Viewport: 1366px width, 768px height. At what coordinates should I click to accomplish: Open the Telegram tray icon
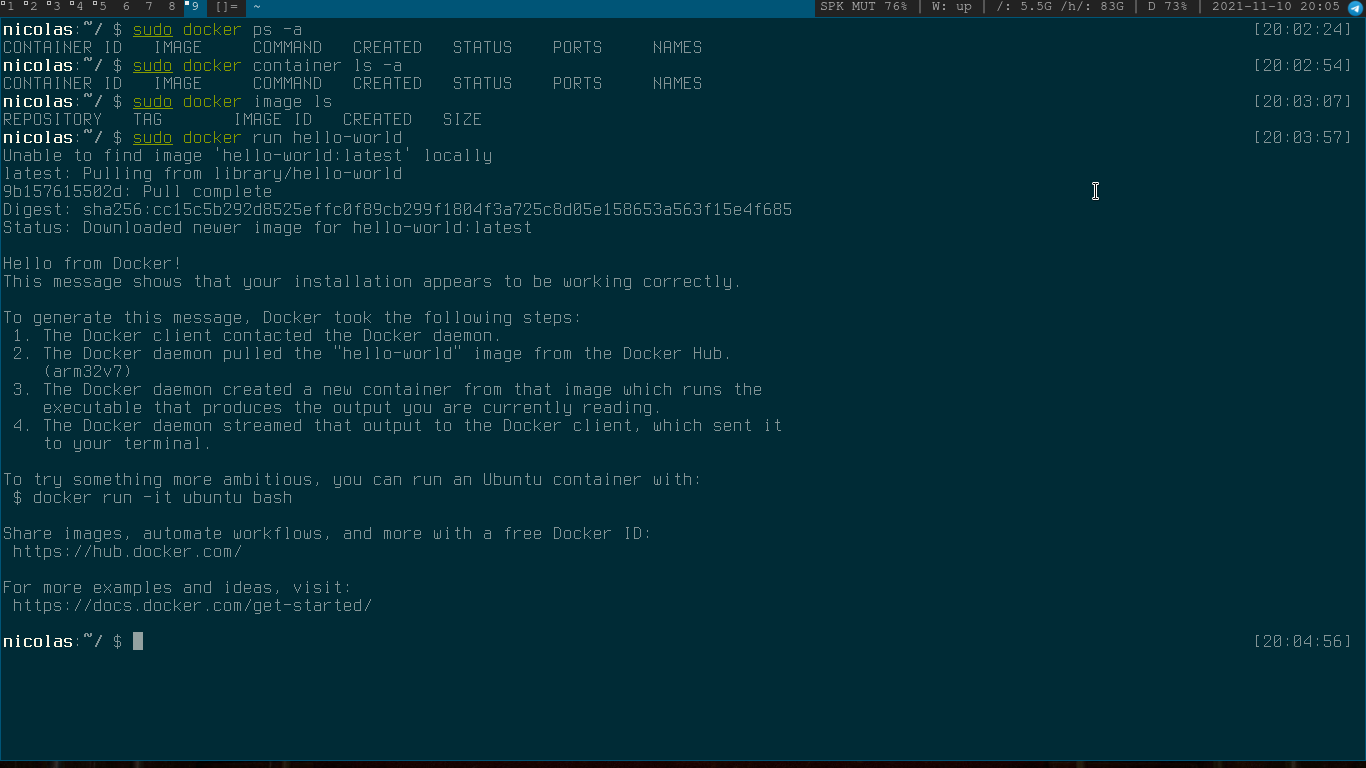pos(1355,7)
